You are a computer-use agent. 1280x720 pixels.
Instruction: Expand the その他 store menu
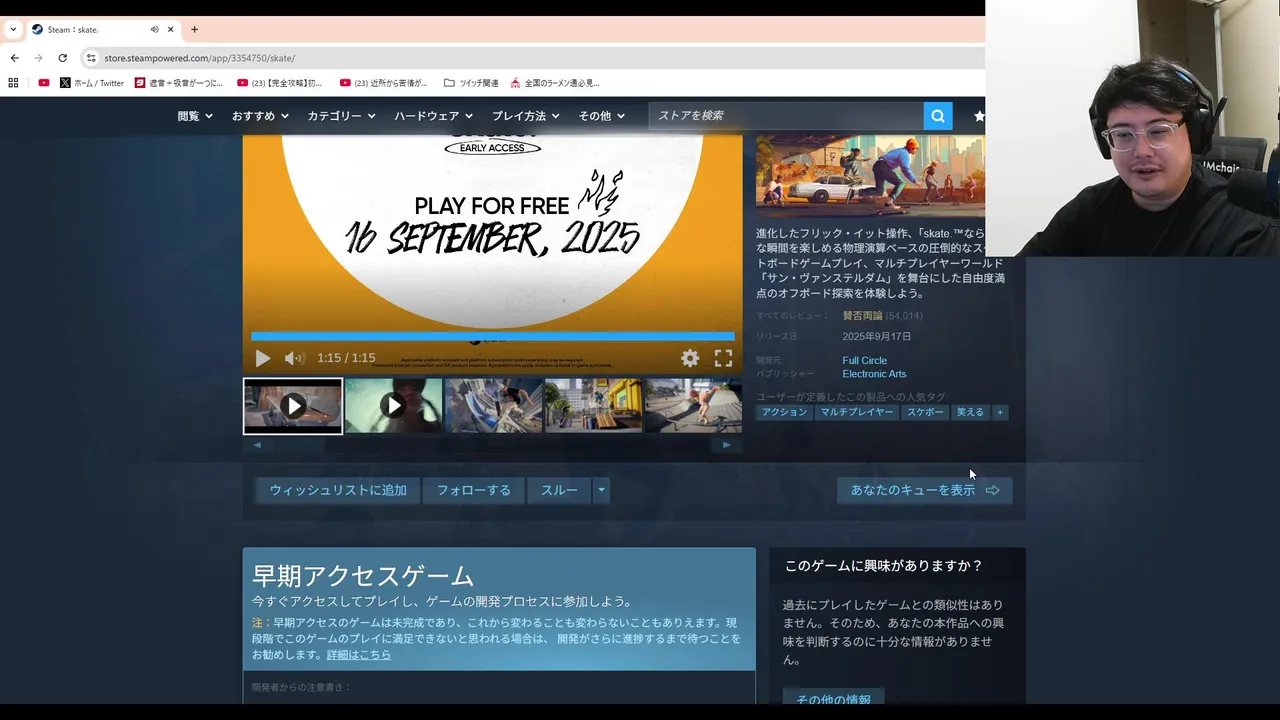pos(602,116)
